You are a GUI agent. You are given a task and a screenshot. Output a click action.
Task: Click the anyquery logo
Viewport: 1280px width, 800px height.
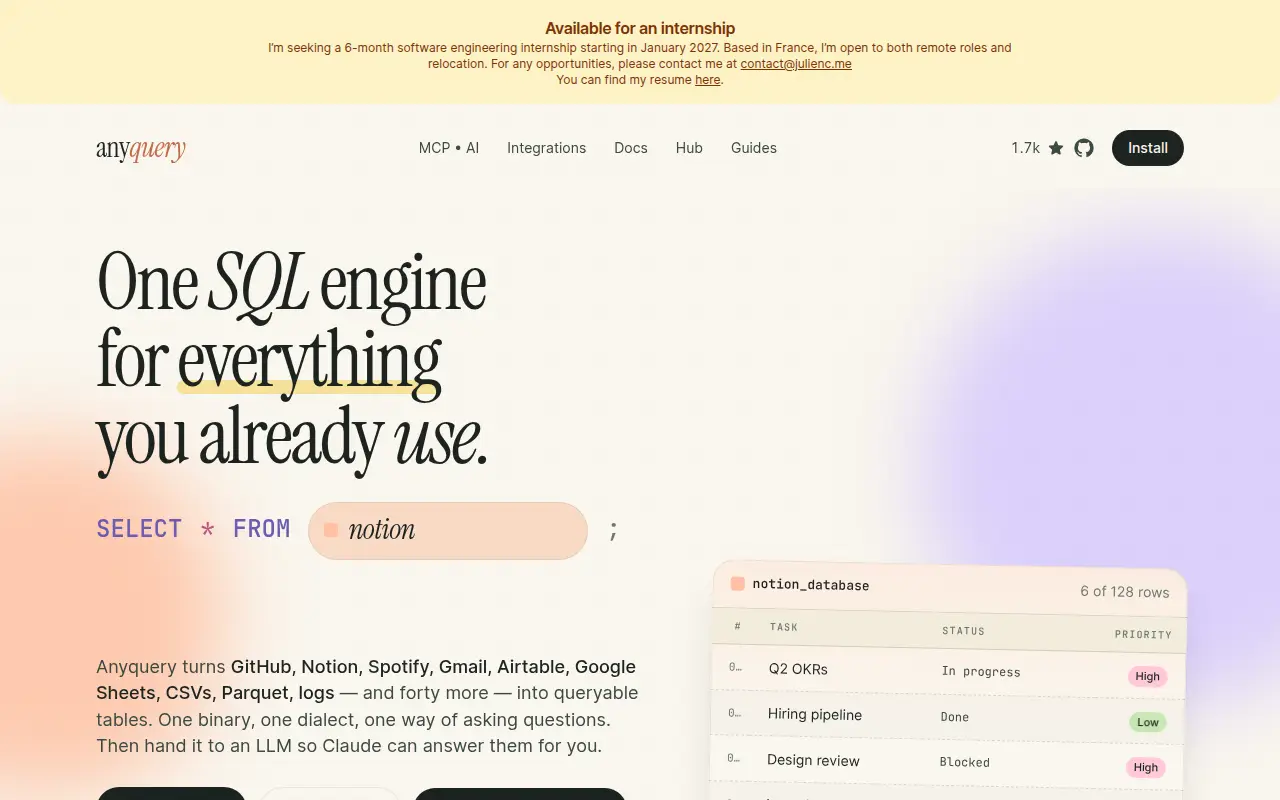coord(141,149)
